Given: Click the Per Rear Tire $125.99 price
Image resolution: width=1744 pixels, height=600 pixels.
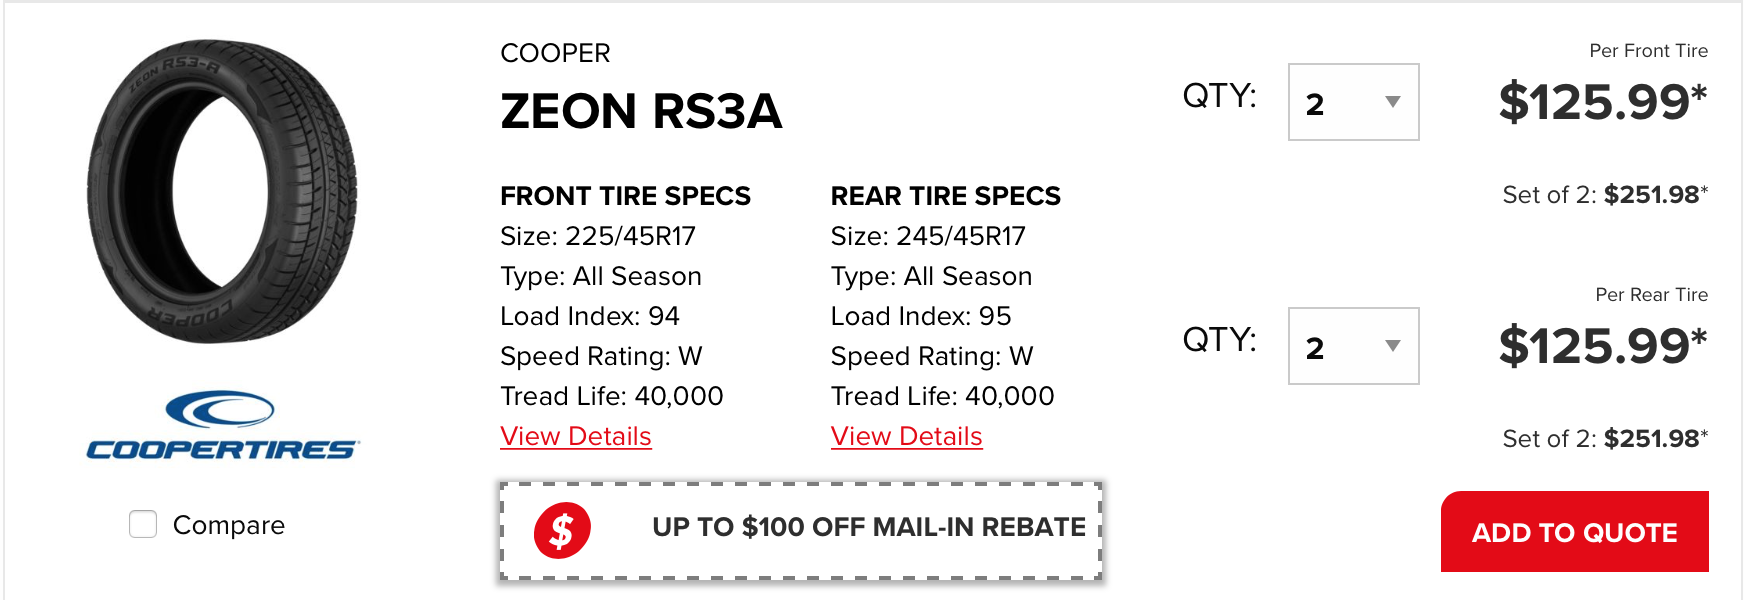Looking at the screenshot, I should point(1603,346).
